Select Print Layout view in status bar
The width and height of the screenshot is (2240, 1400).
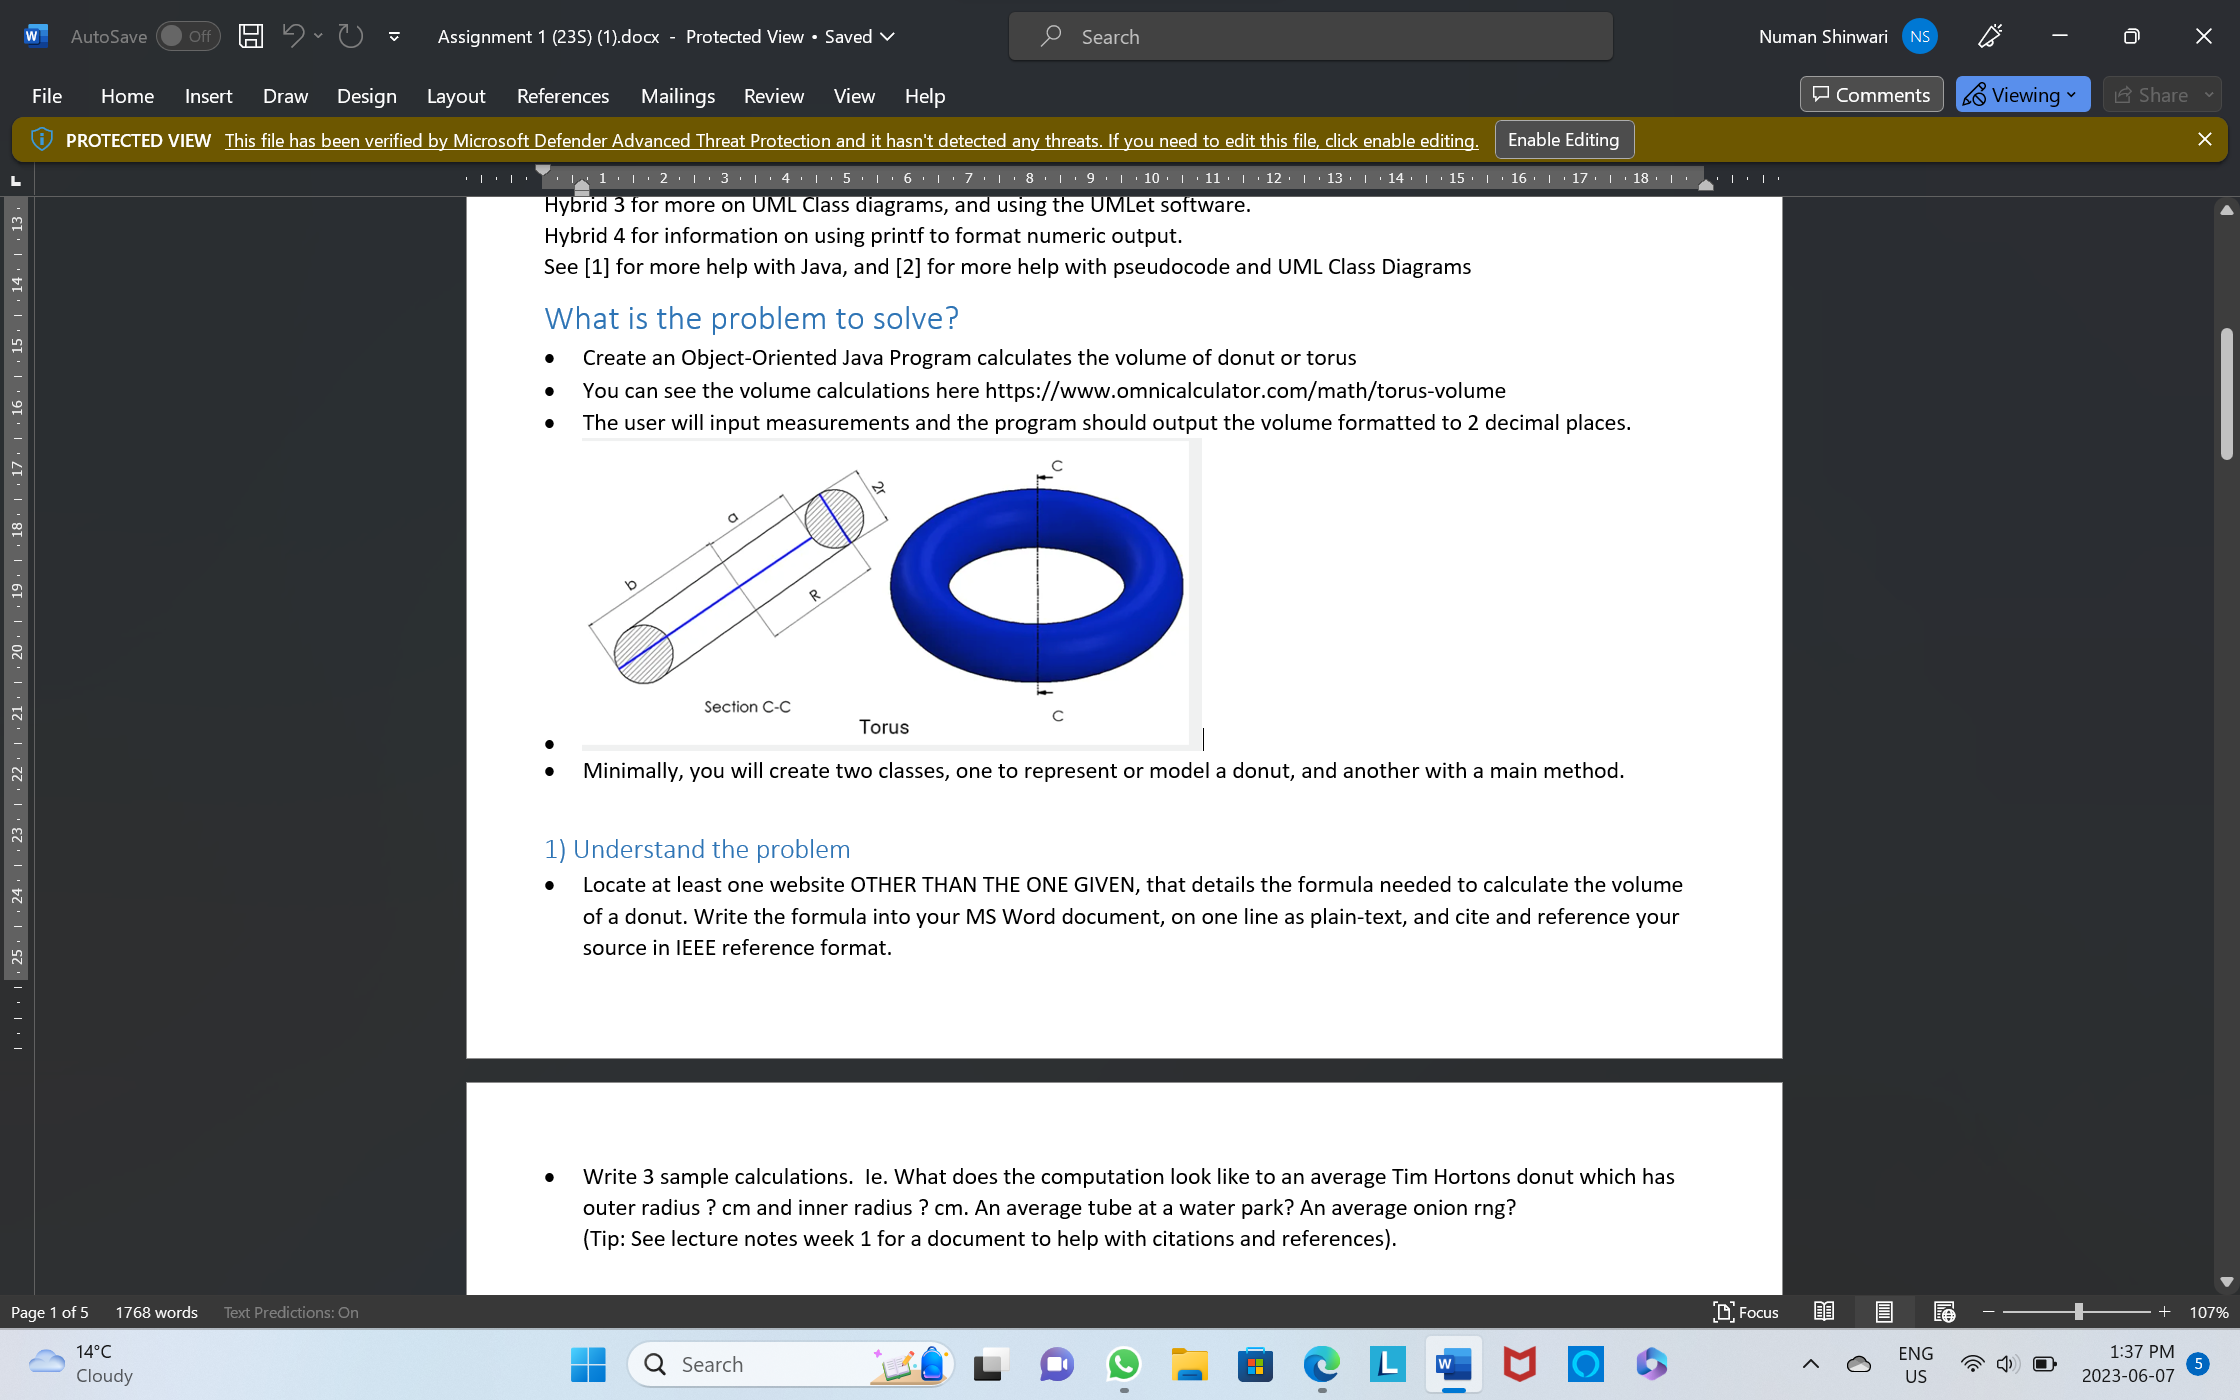[x=1884, y=1312]
